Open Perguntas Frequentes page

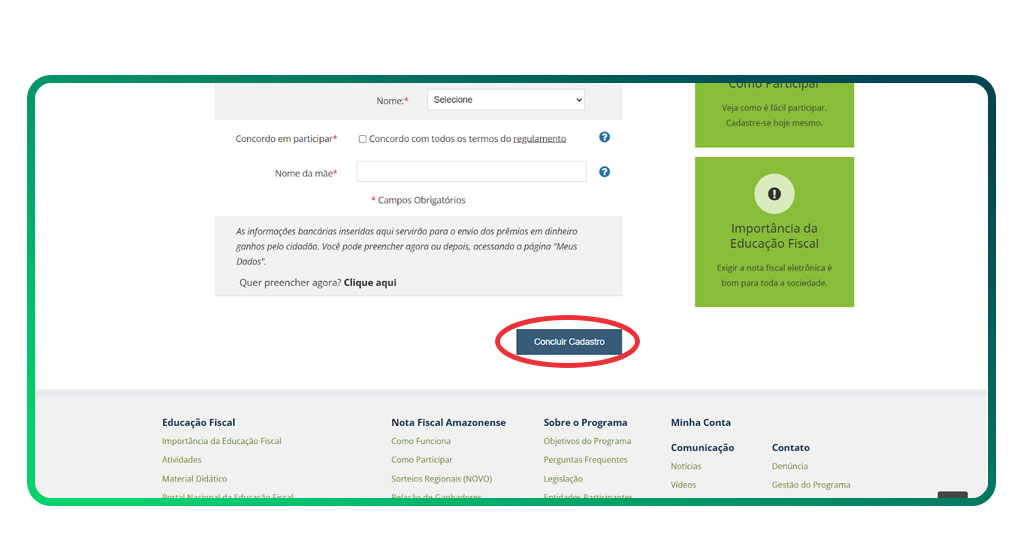click(x=585, y=460)
